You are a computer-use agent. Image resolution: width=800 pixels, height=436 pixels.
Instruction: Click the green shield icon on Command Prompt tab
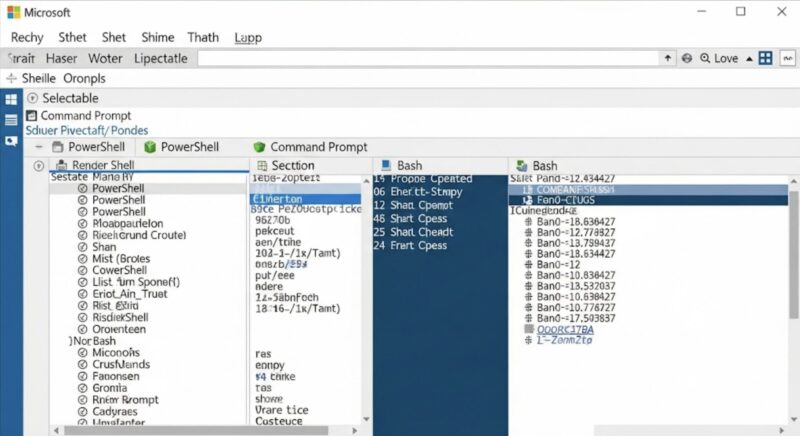click(x=259, y=147)
